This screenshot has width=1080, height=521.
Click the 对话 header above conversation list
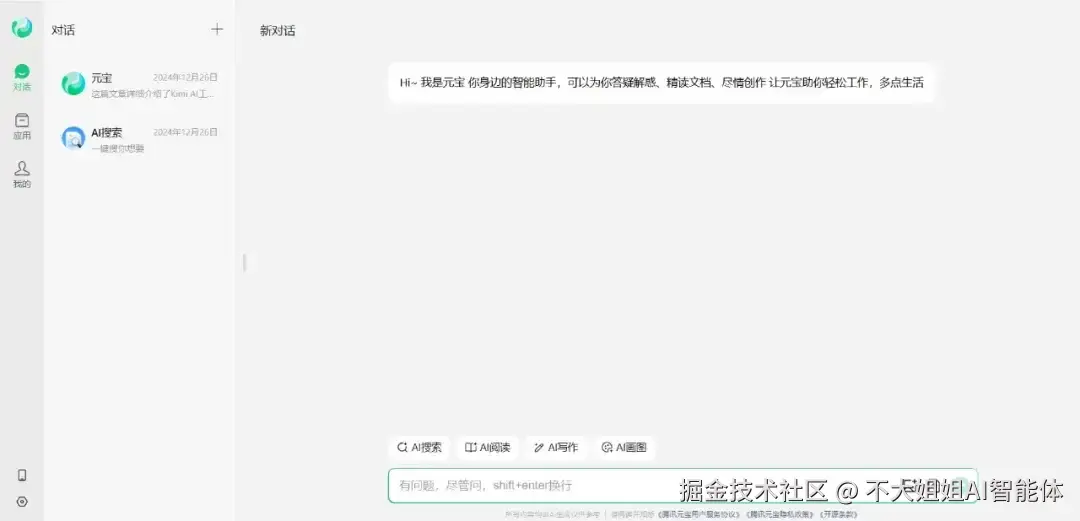pyautogui.click(x=63, y=30)
